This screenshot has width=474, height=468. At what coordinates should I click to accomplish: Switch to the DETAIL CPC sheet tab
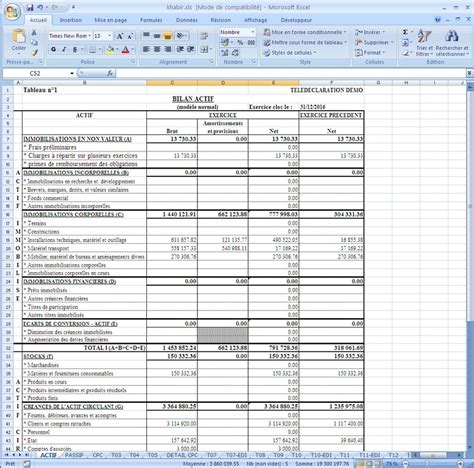pyautogui.click(x=182, y=455)
